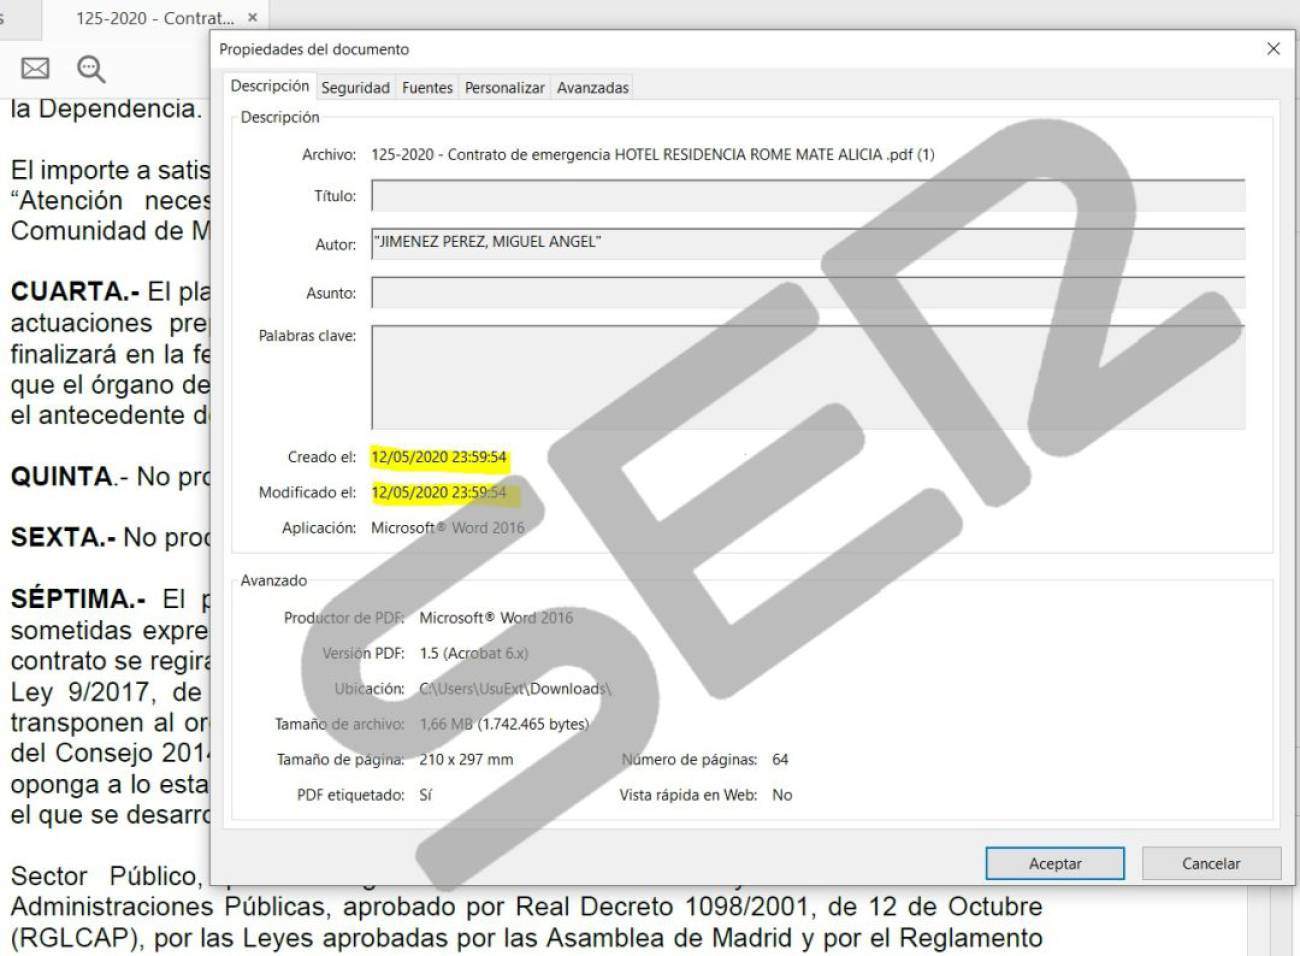Click the Versión PDF value 1.5 (Acrobat 6.x)
This screenshot has height=956, width=1300.
pos(473,653)
